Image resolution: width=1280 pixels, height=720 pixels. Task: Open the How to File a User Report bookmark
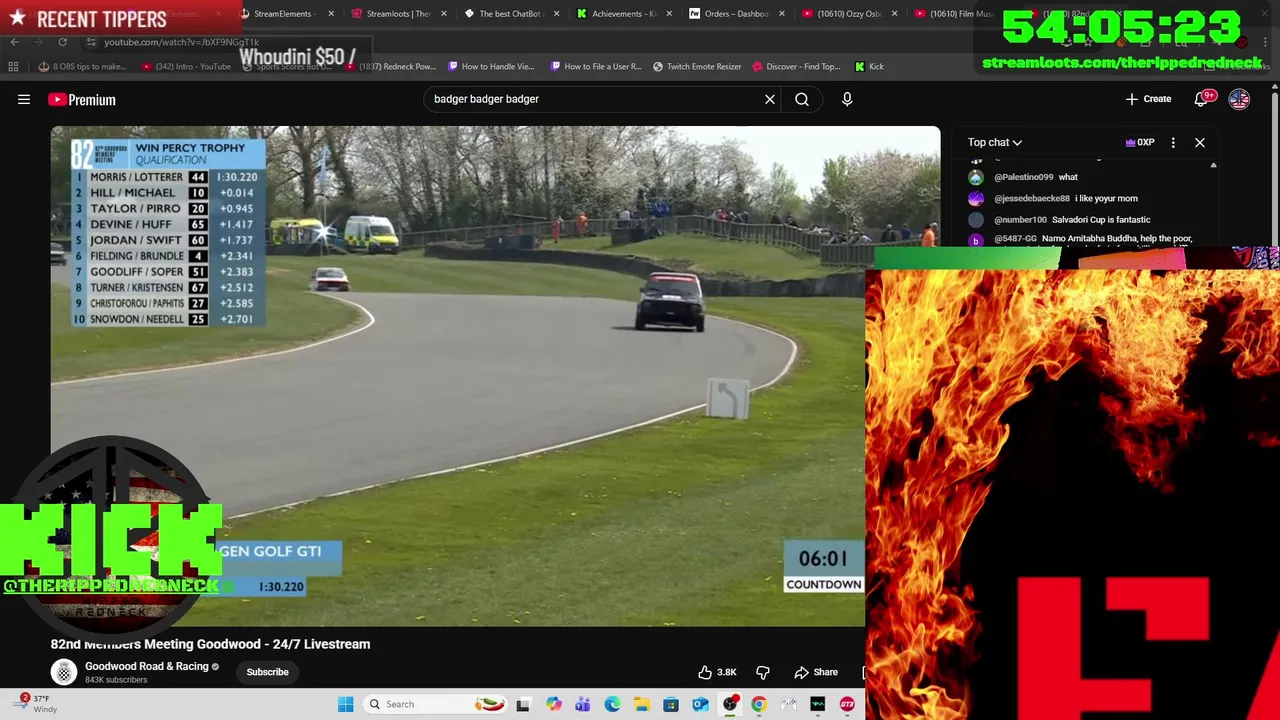coord(595,66)
